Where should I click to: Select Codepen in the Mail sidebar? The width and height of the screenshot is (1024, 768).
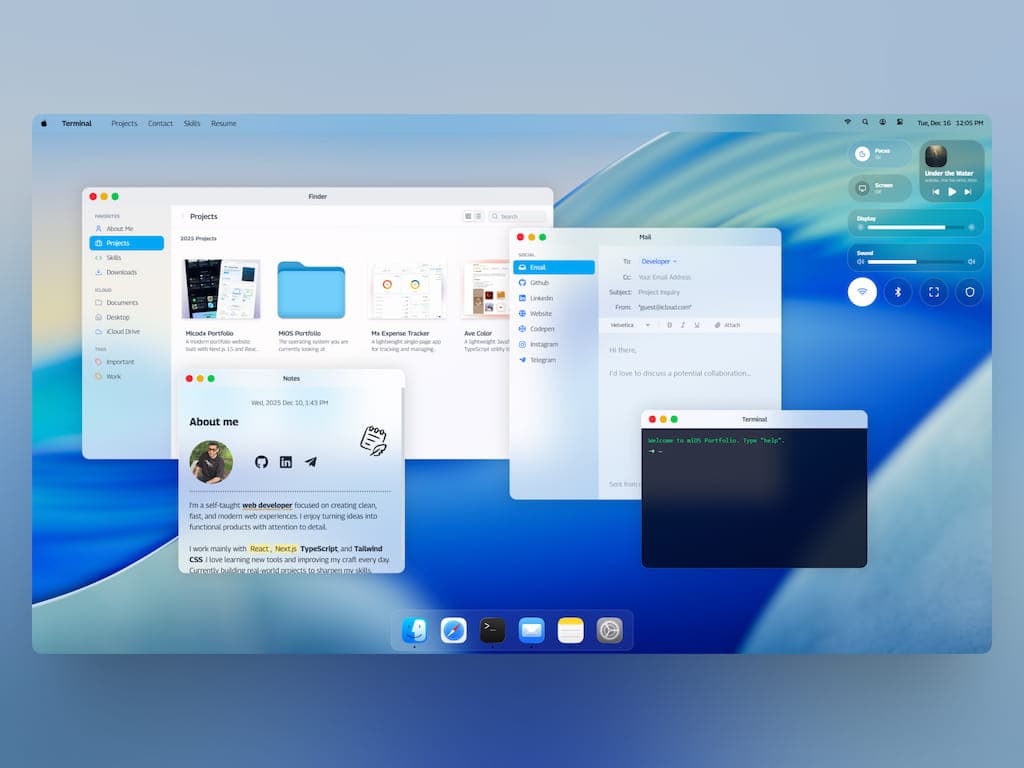point(540,328)
